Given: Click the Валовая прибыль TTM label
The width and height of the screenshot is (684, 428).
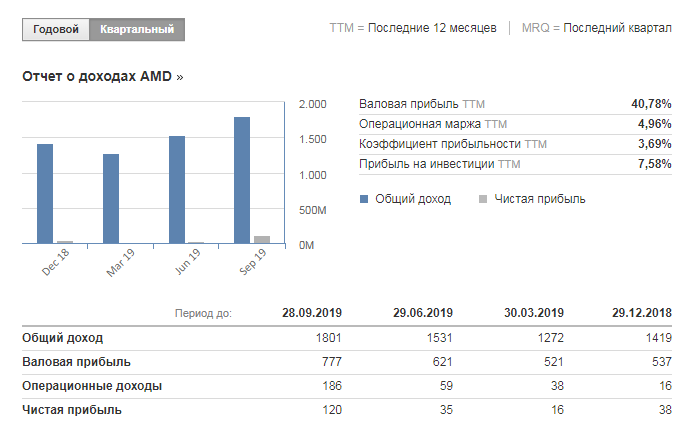Looking at the screenshot, I should point(422,104).
